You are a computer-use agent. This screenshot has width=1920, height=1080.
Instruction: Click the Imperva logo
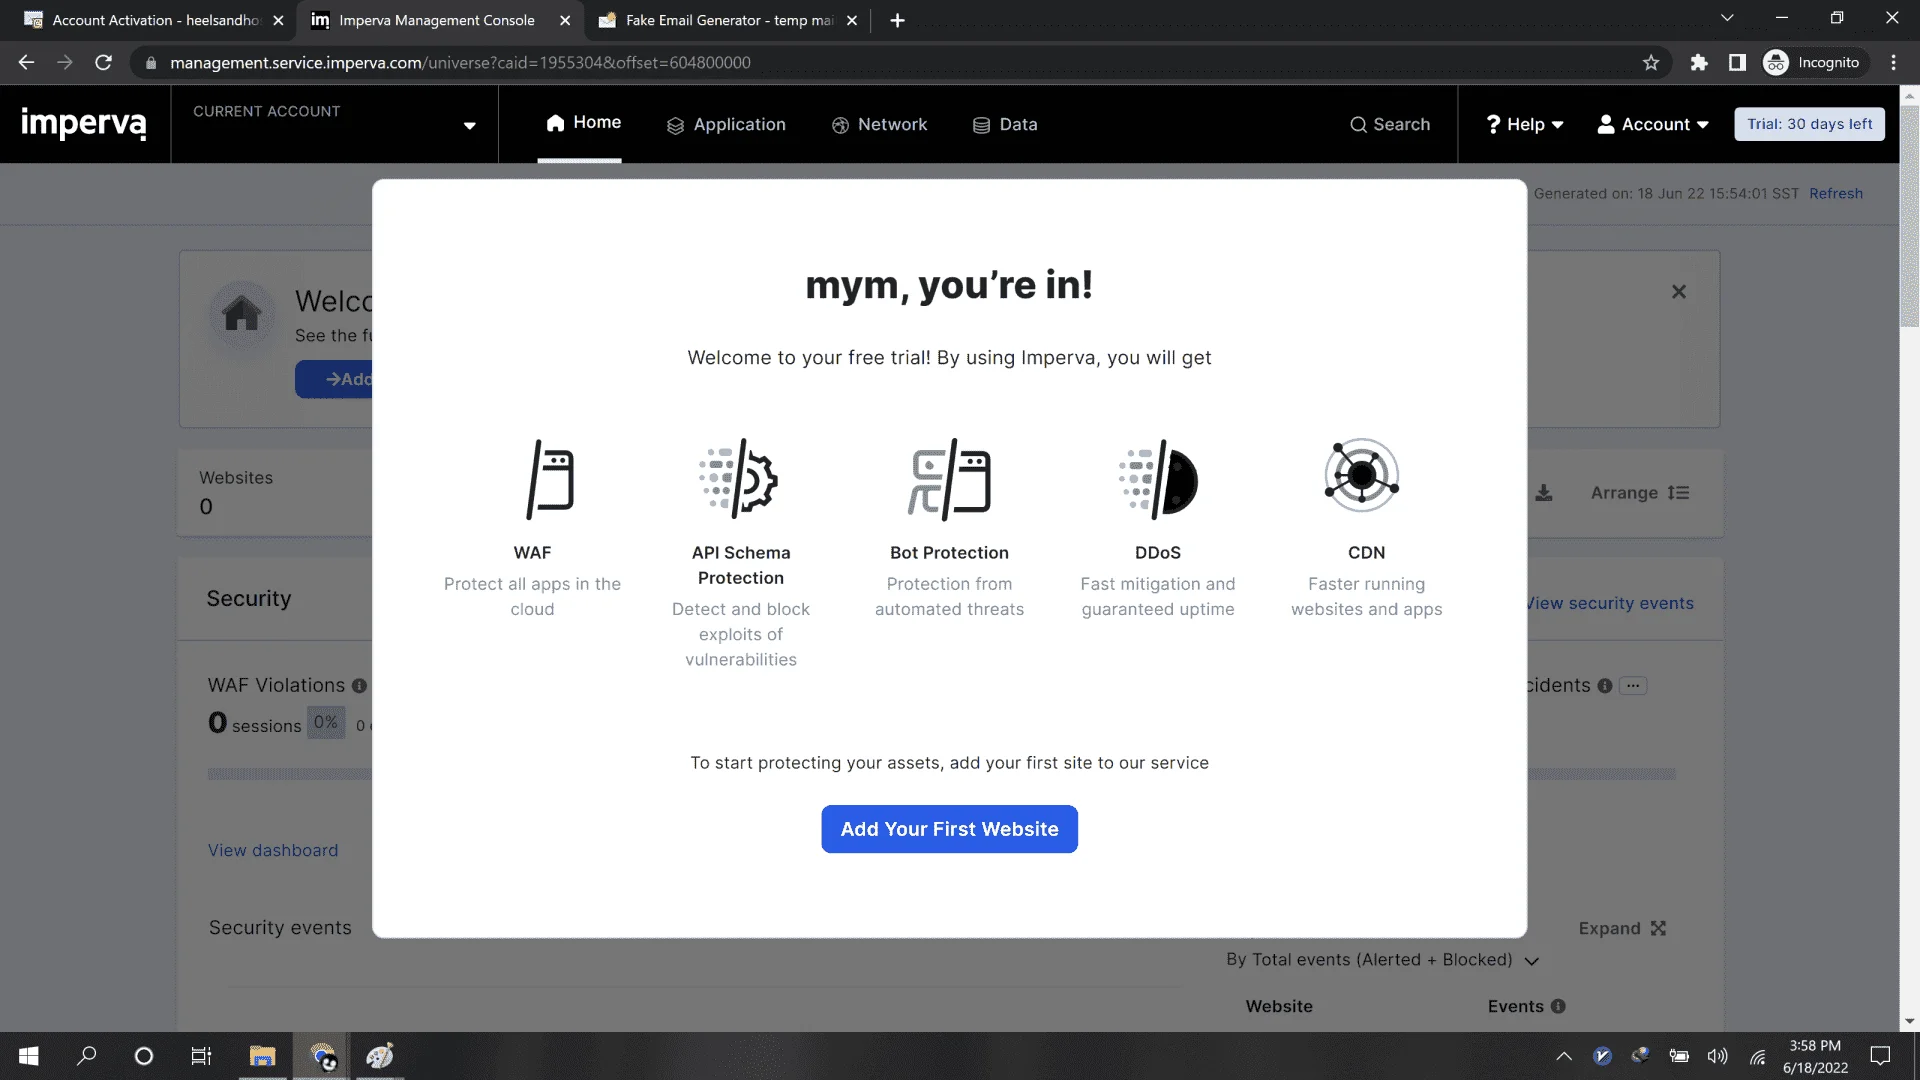pos(84,124)
